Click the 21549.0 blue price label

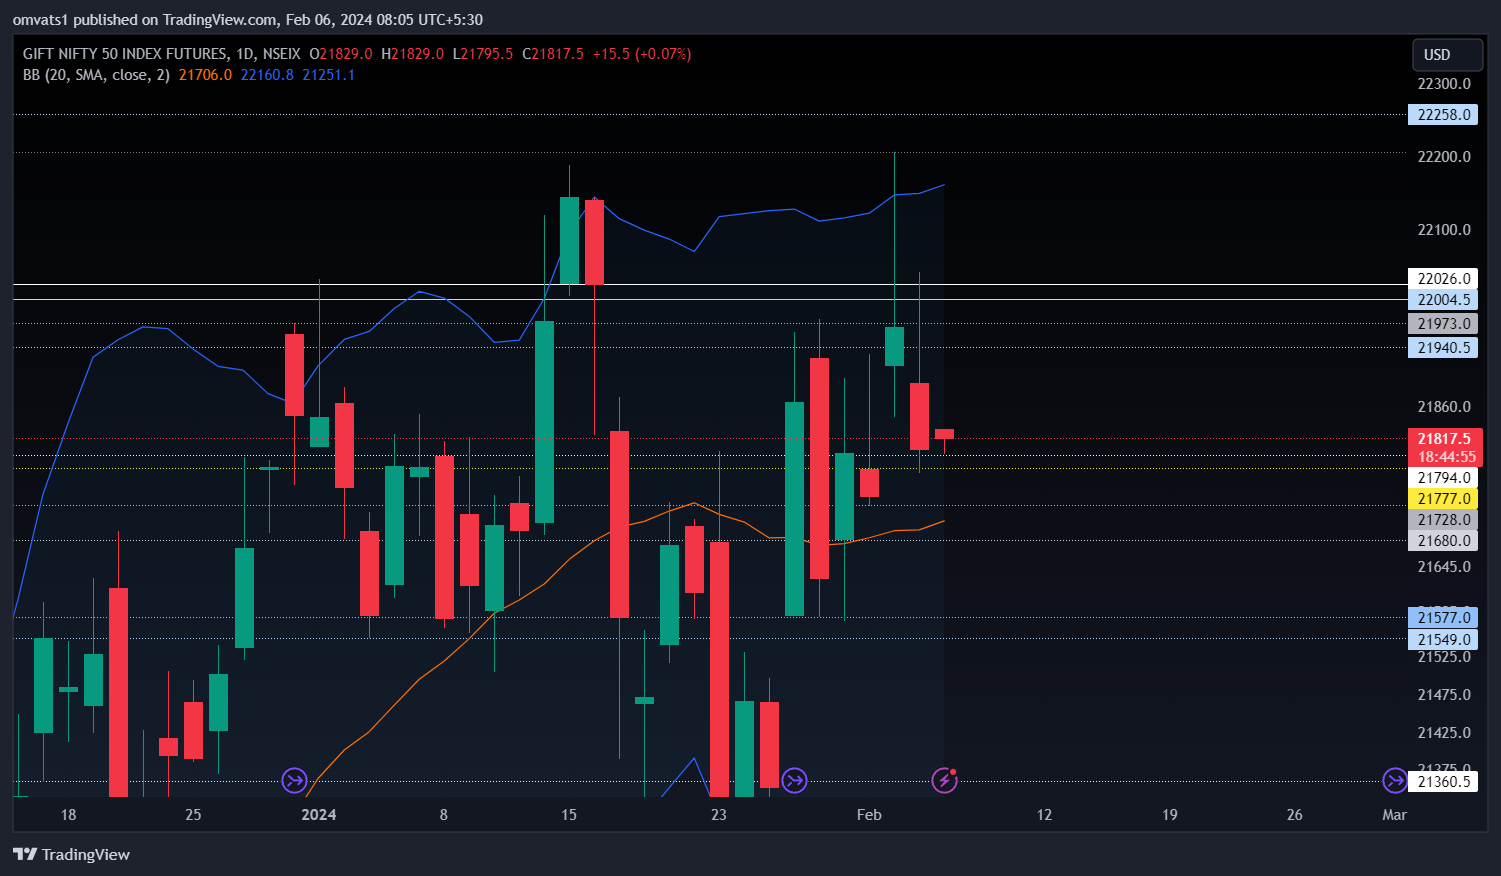click(x=1443, y=640)
